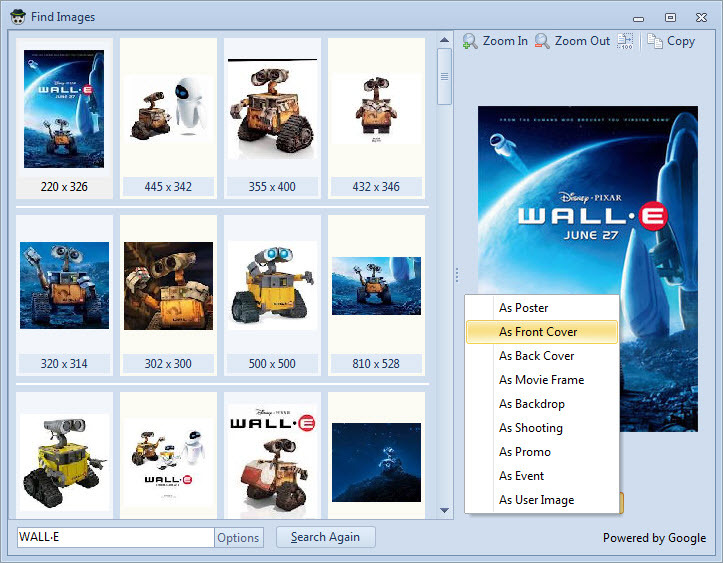Click the Copy toolbar button
Viewport: 723px width, 563px height.
pyautogui.click(x=671, y=41)
